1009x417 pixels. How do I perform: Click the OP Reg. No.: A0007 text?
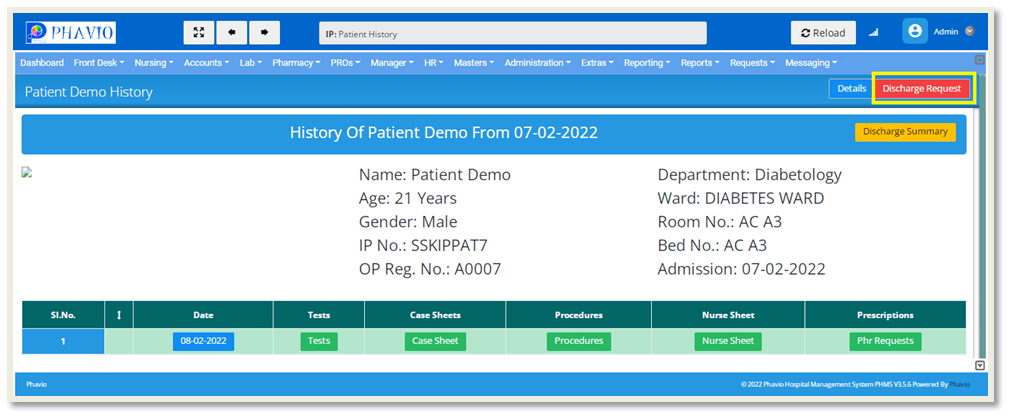(429, 269)
